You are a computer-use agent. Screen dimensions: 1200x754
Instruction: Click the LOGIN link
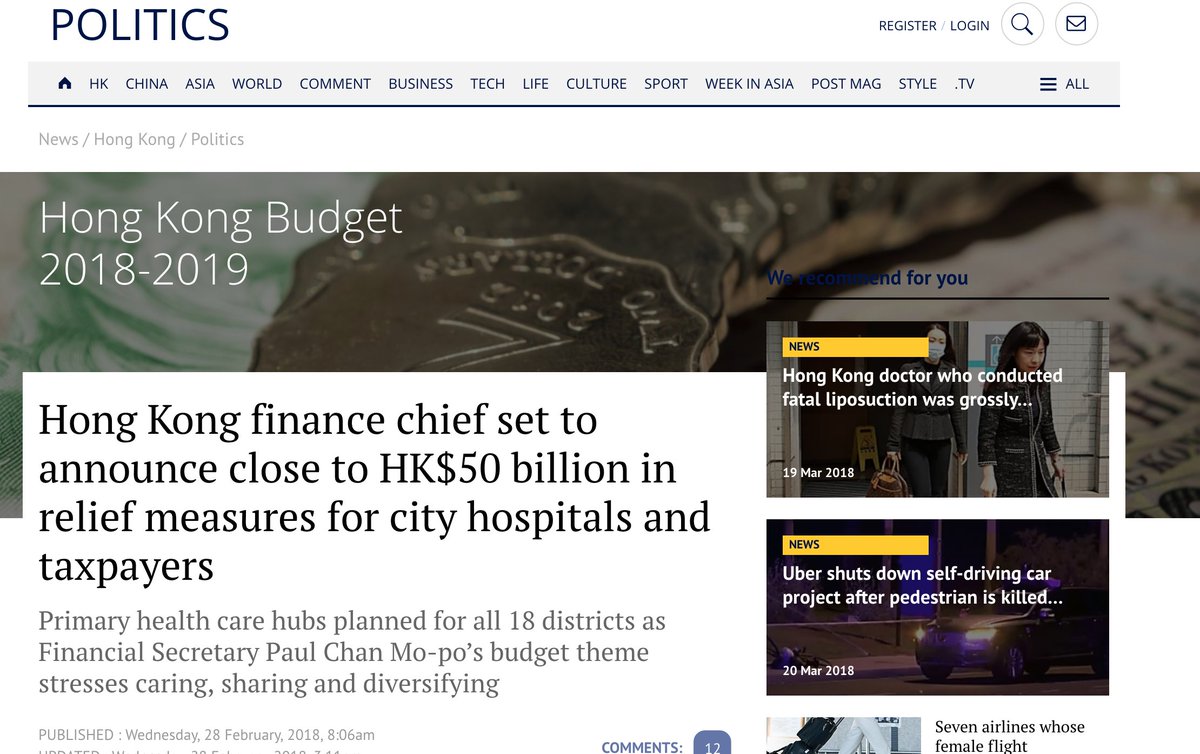tap(969, 26)
